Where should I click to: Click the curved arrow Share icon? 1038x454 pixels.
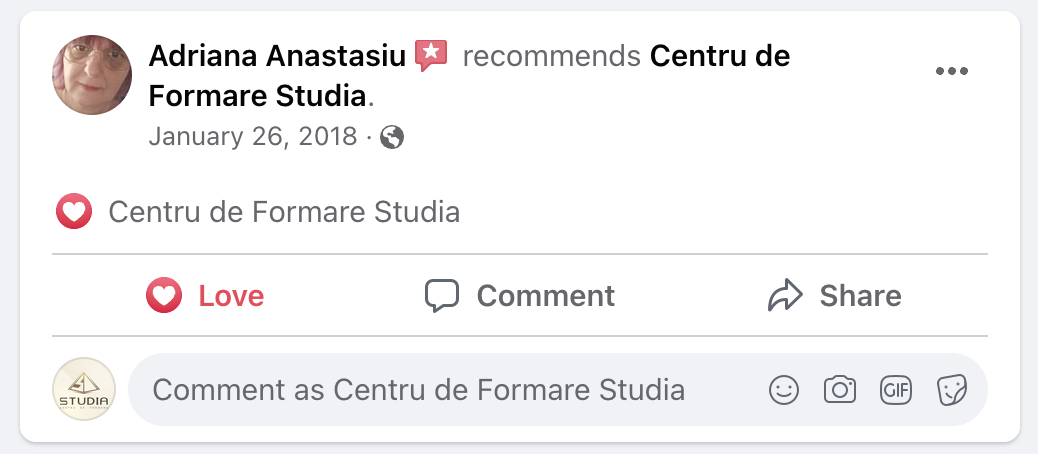(785, 296)
